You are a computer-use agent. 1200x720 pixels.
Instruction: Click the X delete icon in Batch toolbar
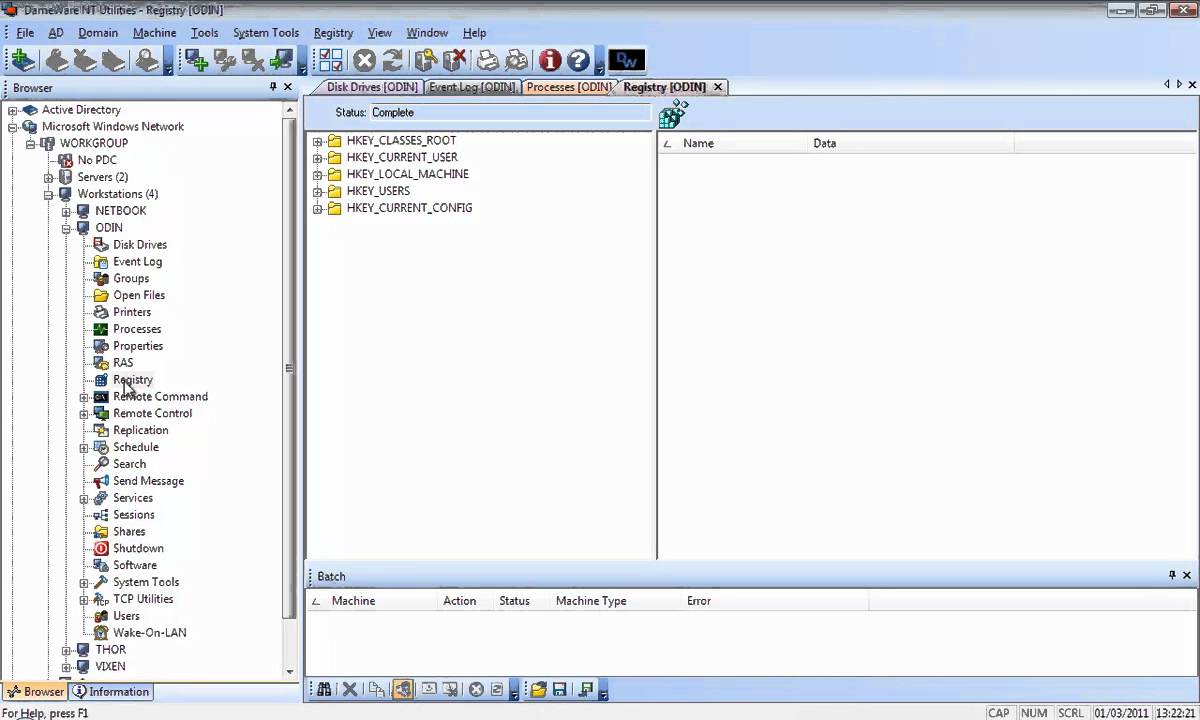[350, 689]
